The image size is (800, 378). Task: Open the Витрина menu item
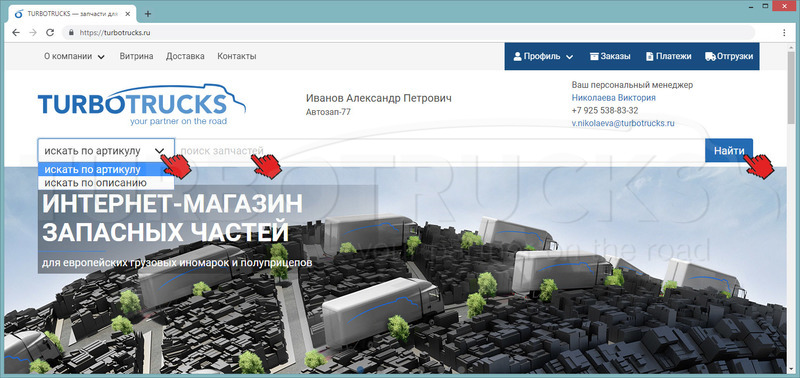click(136, 56)
